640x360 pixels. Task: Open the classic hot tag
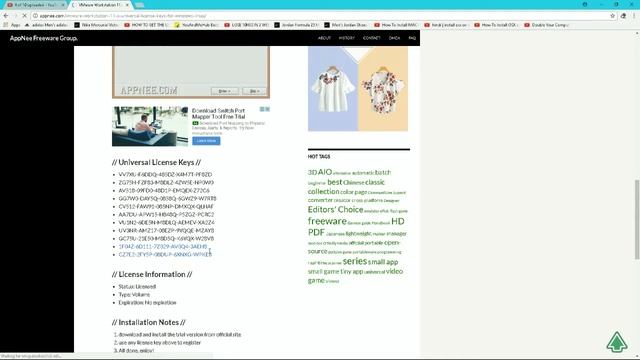375,182
